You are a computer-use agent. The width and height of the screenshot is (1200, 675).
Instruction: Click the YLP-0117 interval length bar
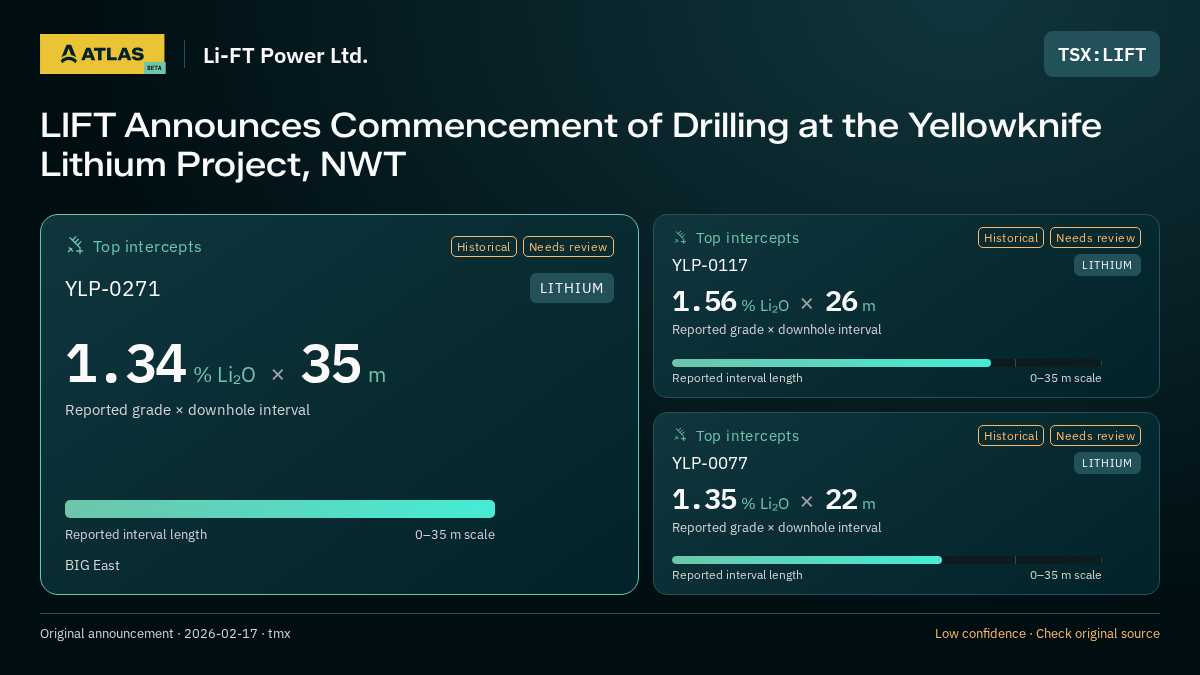pos(887,363)
